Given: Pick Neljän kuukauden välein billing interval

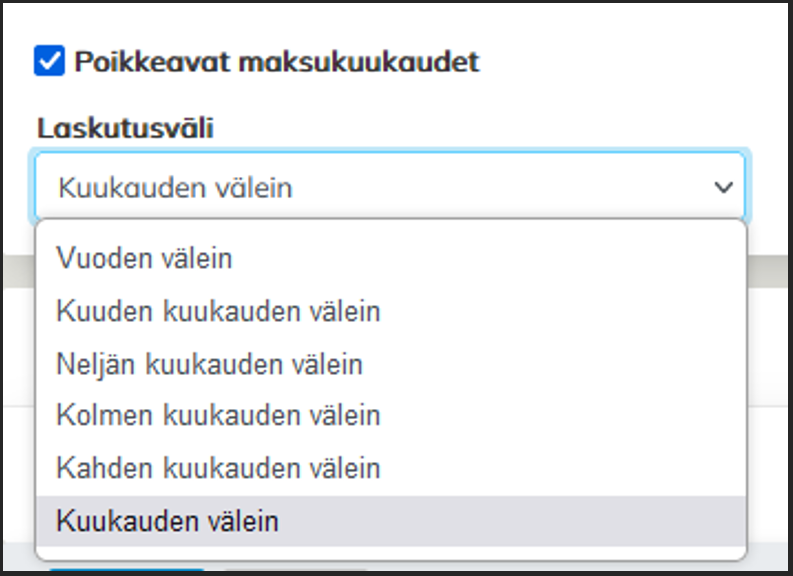Looking at the screenshot, I should click(210, 364).
